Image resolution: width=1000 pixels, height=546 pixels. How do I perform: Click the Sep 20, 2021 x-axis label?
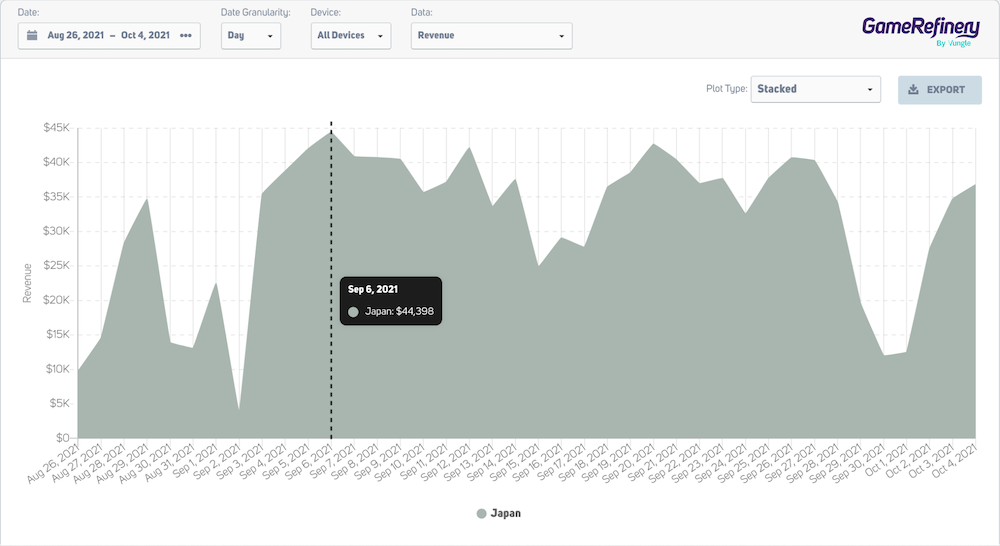629,463
